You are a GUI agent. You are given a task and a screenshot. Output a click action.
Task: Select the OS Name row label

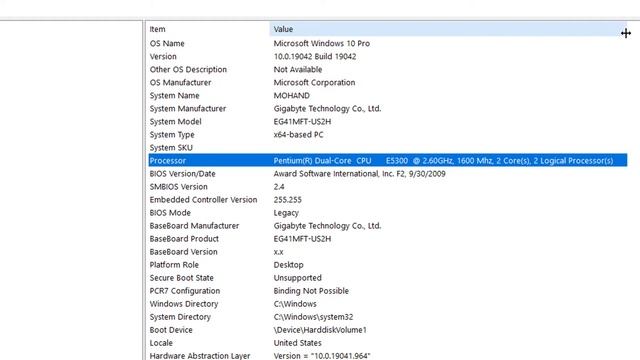coord(167,43)
